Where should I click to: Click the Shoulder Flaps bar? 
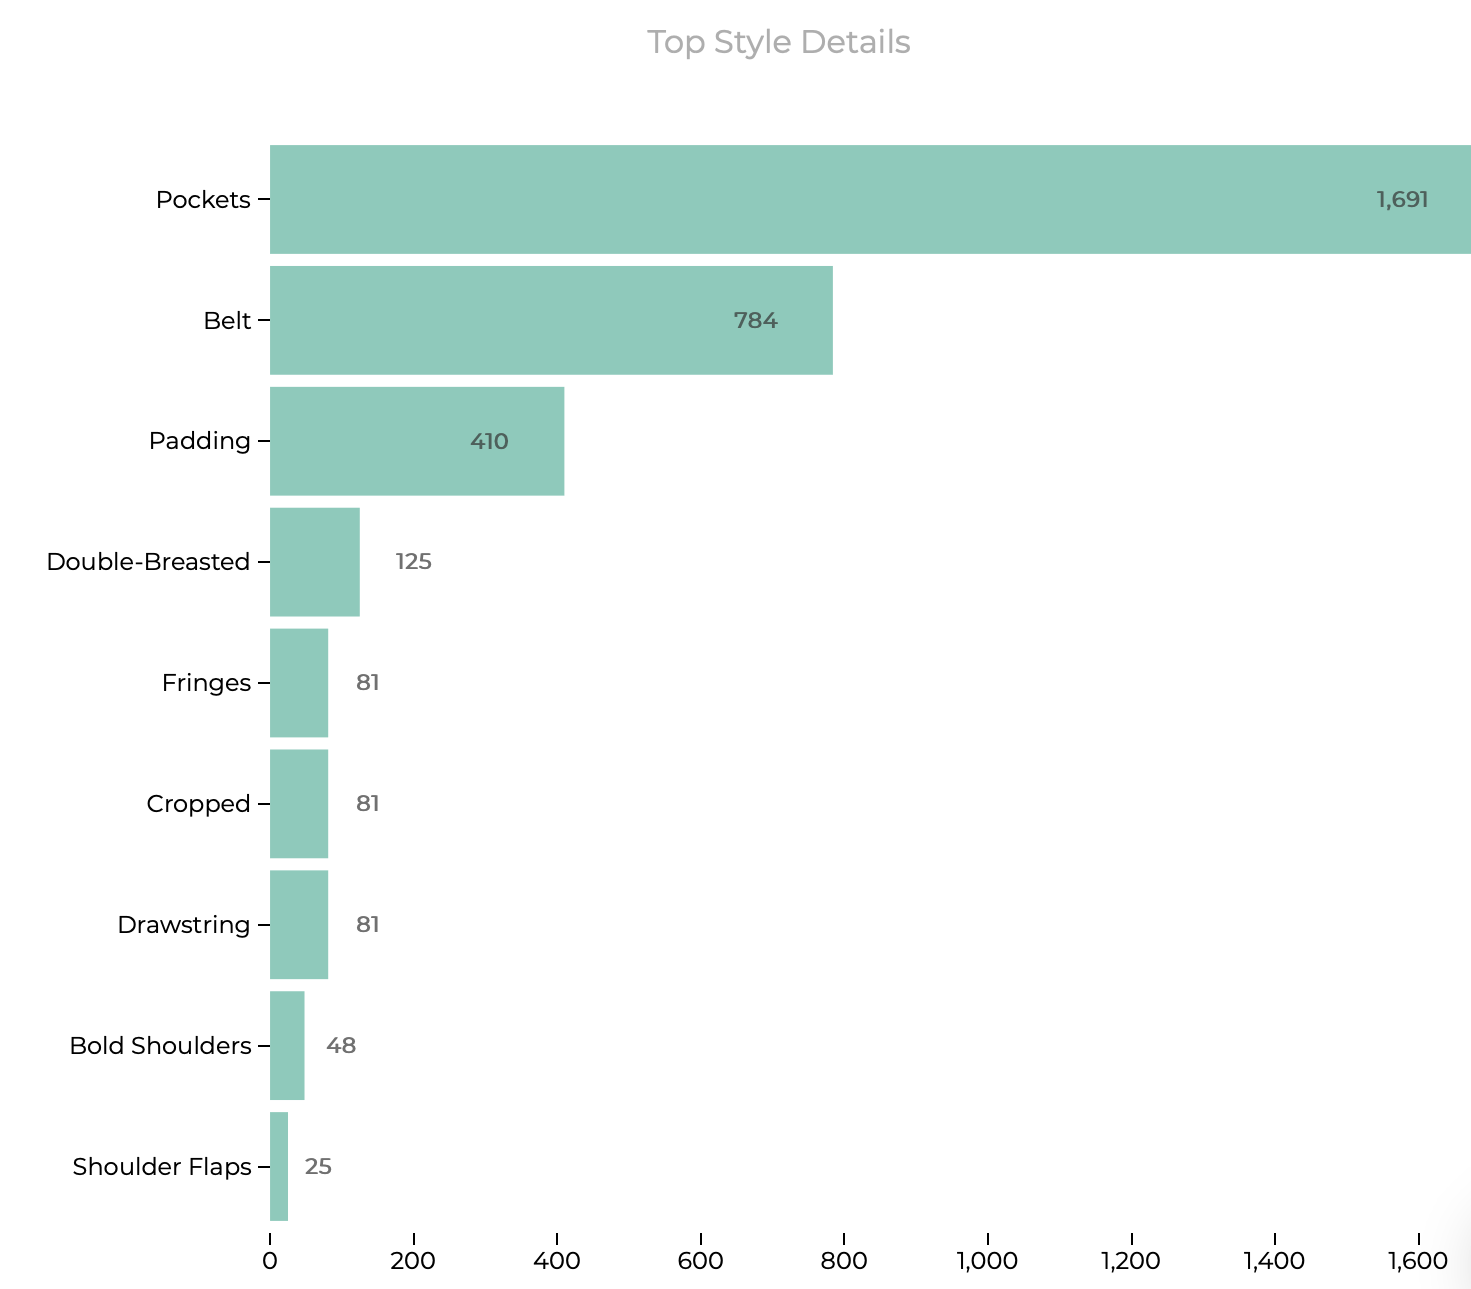[x=279, y=1166]
